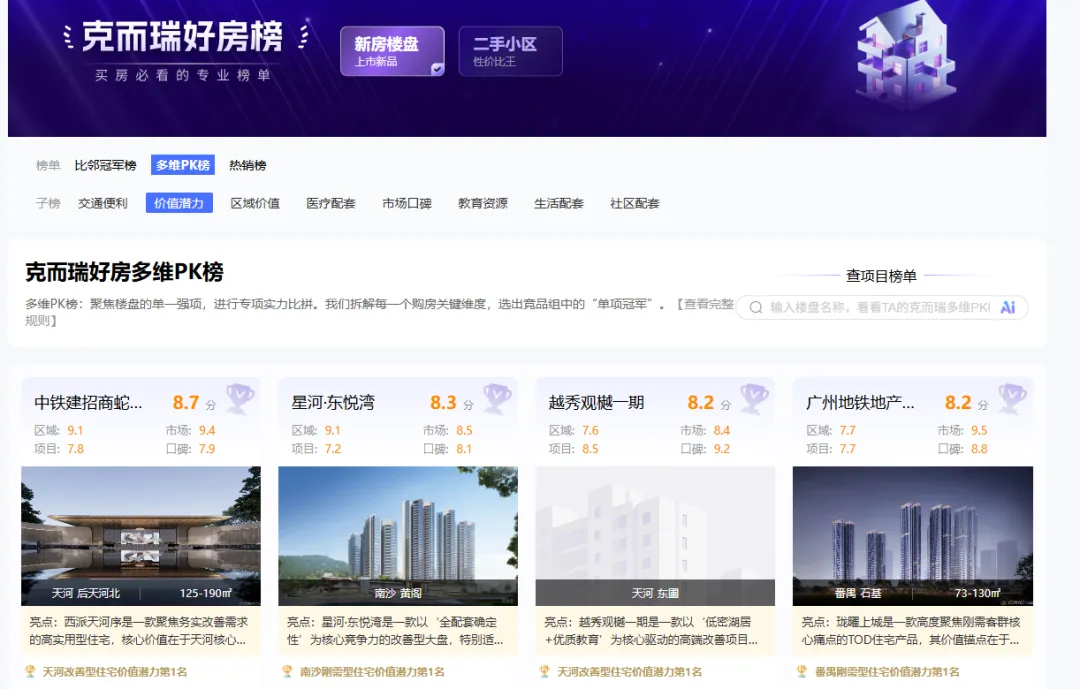Click the 125-190㎡ area label
This screenshot has height=689, width=1080.
point(205,593)
